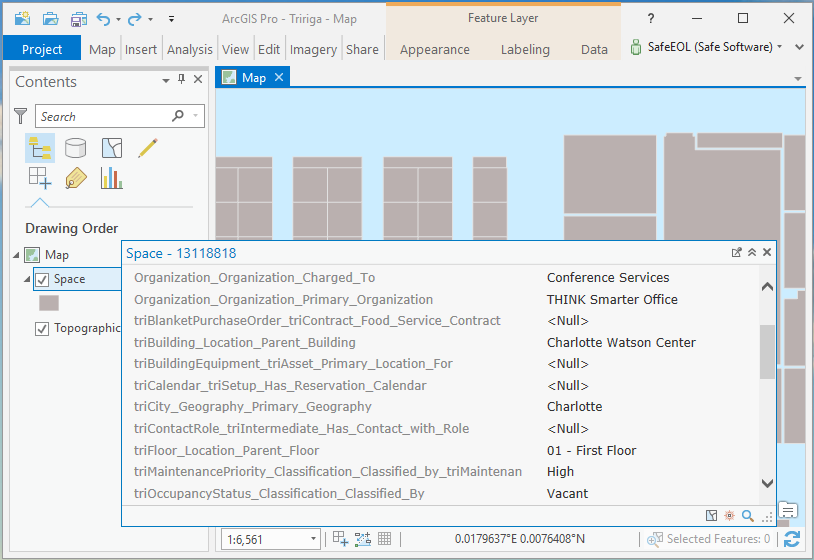Click the flash feature icon in pop-up
The image size is (814, 560).
coord(729,515)
